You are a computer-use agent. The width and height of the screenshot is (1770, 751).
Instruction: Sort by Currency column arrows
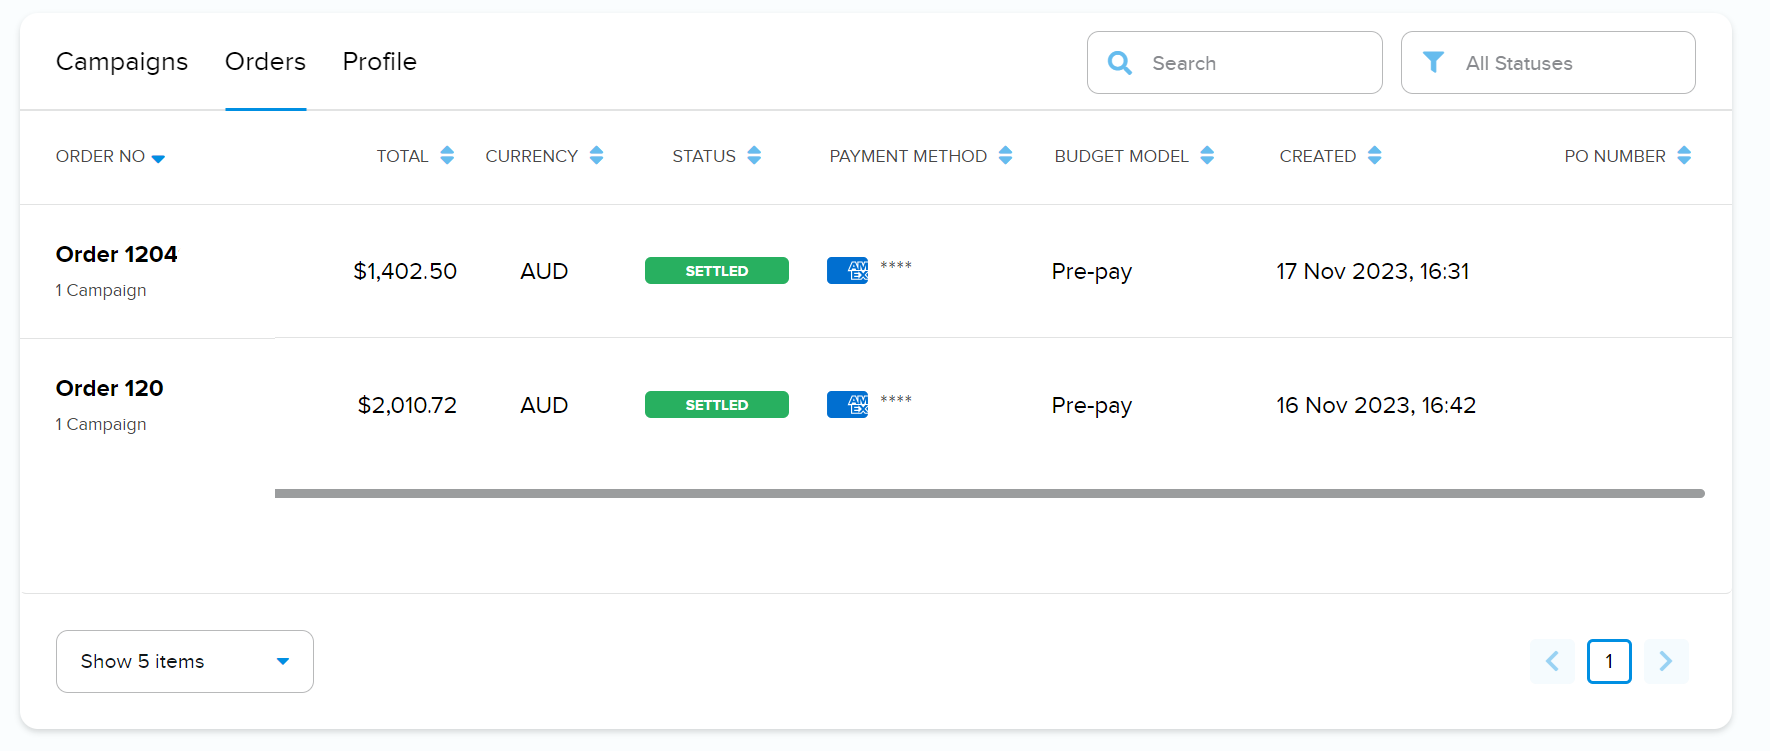point(596,155)
